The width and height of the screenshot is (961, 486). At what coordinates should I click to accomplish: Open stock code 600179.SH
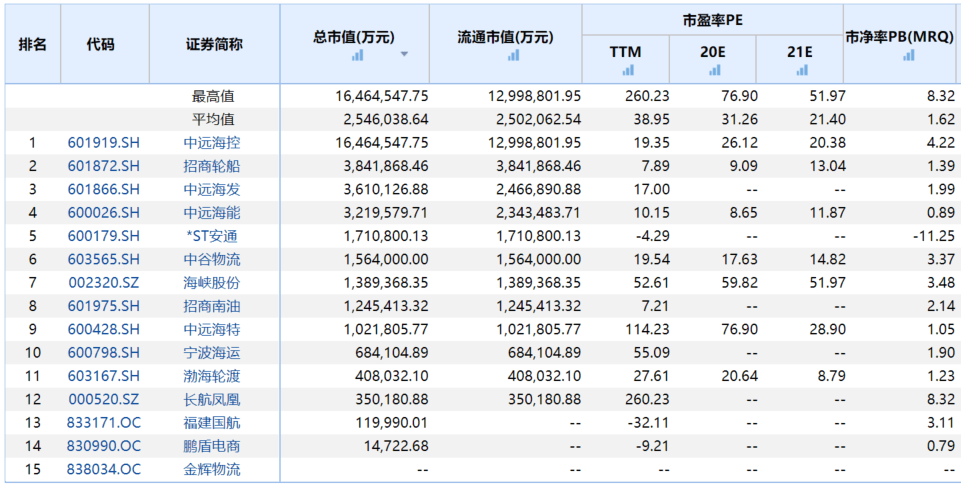(x=104, y=236)
